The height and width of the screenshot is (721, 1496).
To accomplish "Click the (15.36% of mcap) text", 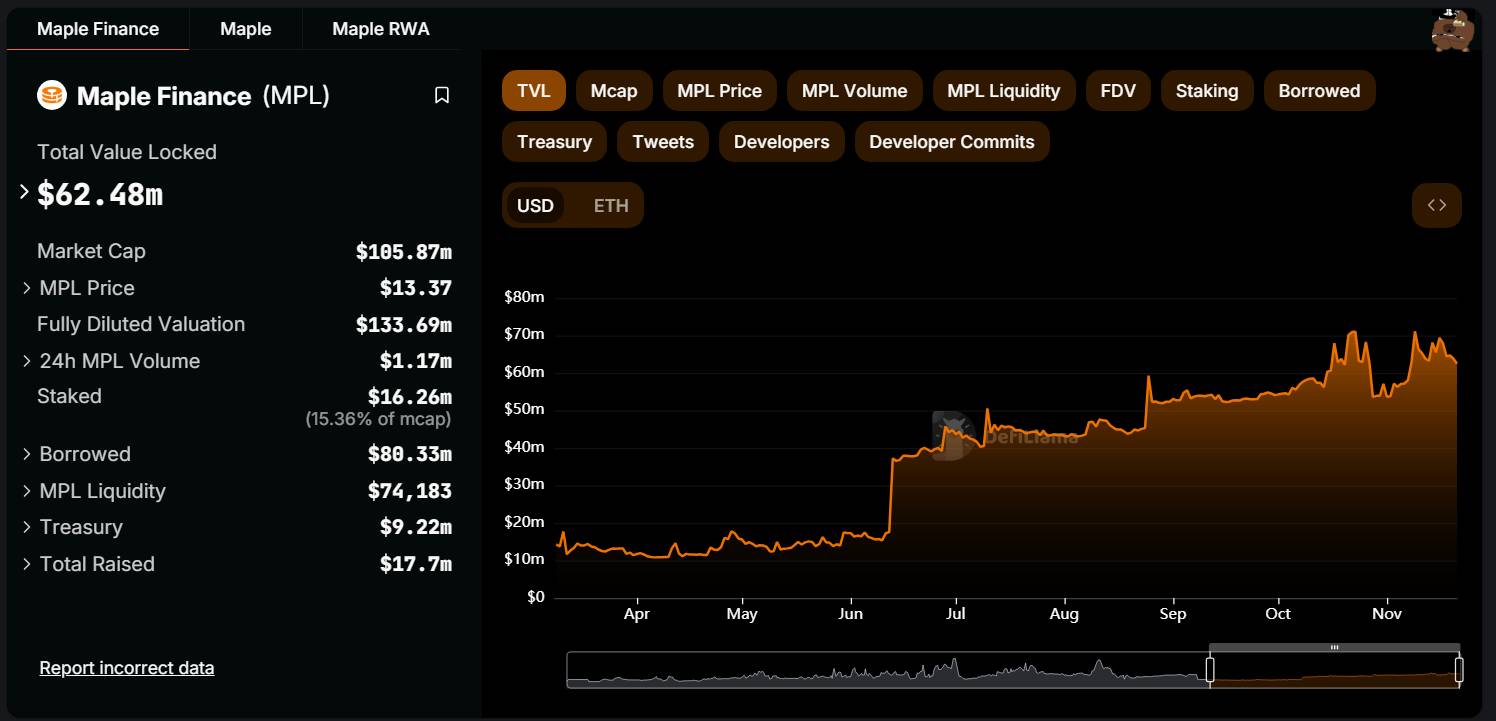I will pyautogui.click(x=378, y=419).
